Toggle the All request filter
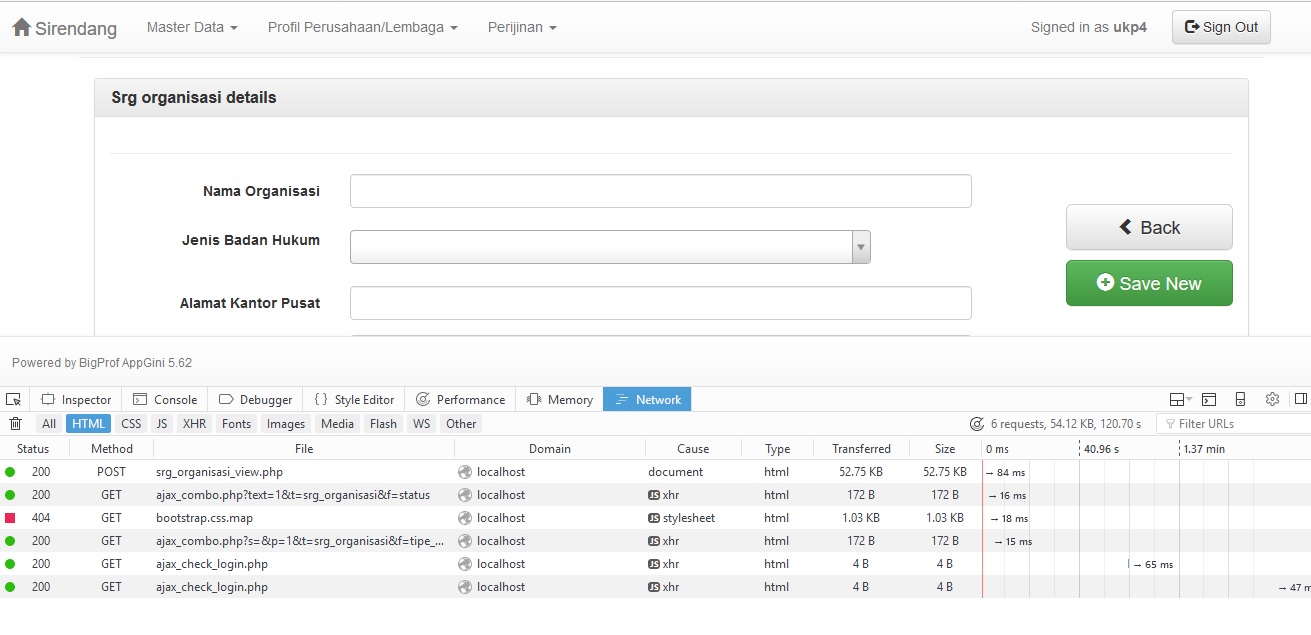1311x635 pixels. (x=49, y=424)
